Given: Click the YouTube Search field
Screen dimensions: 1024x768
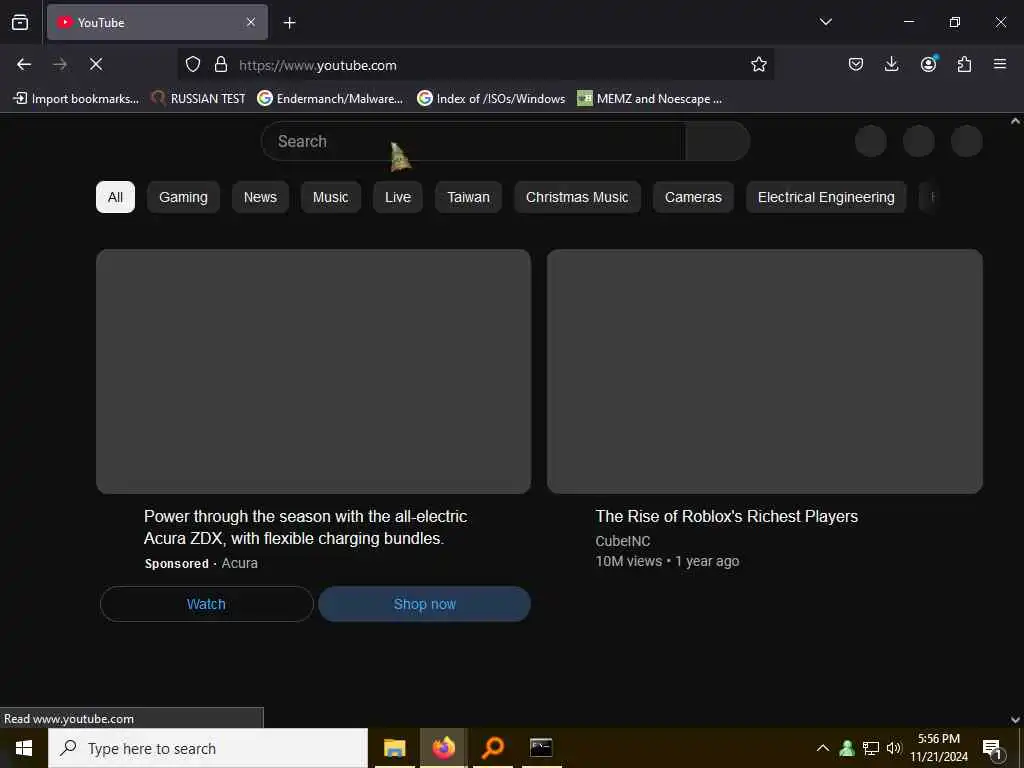Looking at the screenshot, I should pos(473,141).
